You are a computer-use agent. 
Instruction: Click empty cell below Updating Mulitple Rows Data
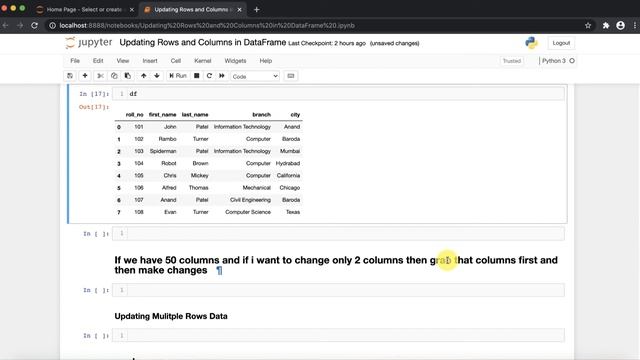click(338, 336)
